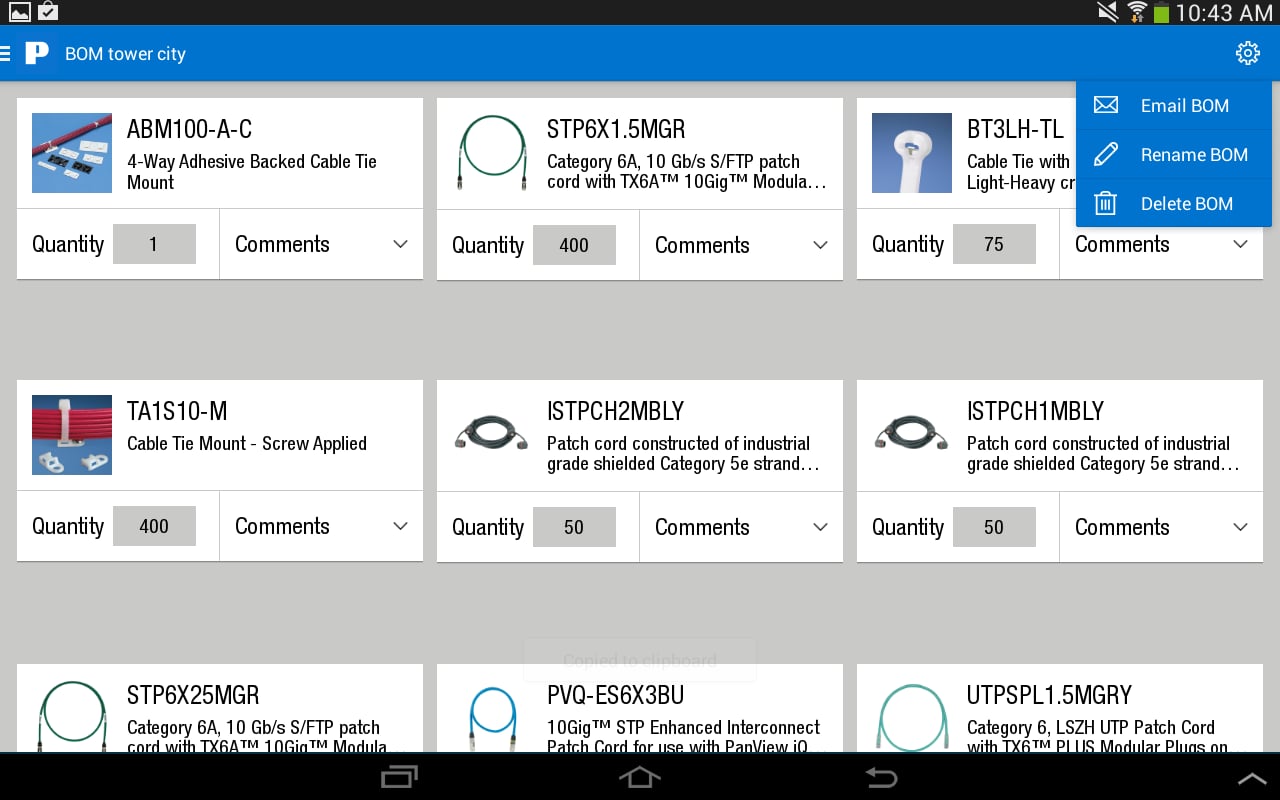The height and width of the screenshot is (800, 1280).
Task: Click the UTPSPL1.5MGRY part number
Action: coord(1049,695)
